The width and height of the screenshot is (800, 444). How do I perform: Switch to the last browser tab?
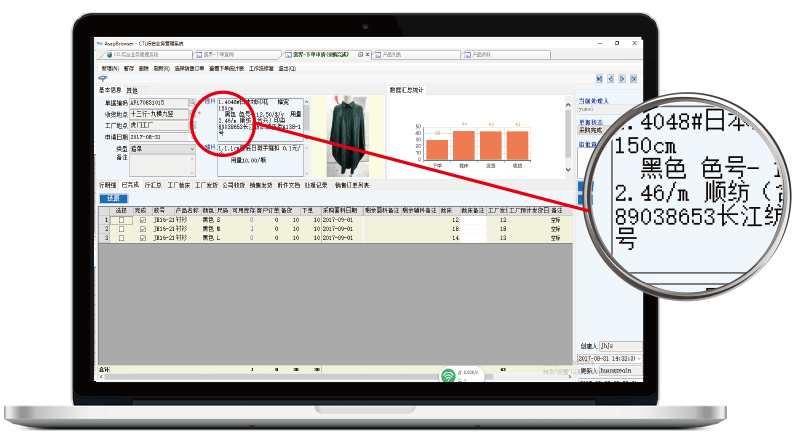coord(507,54)
